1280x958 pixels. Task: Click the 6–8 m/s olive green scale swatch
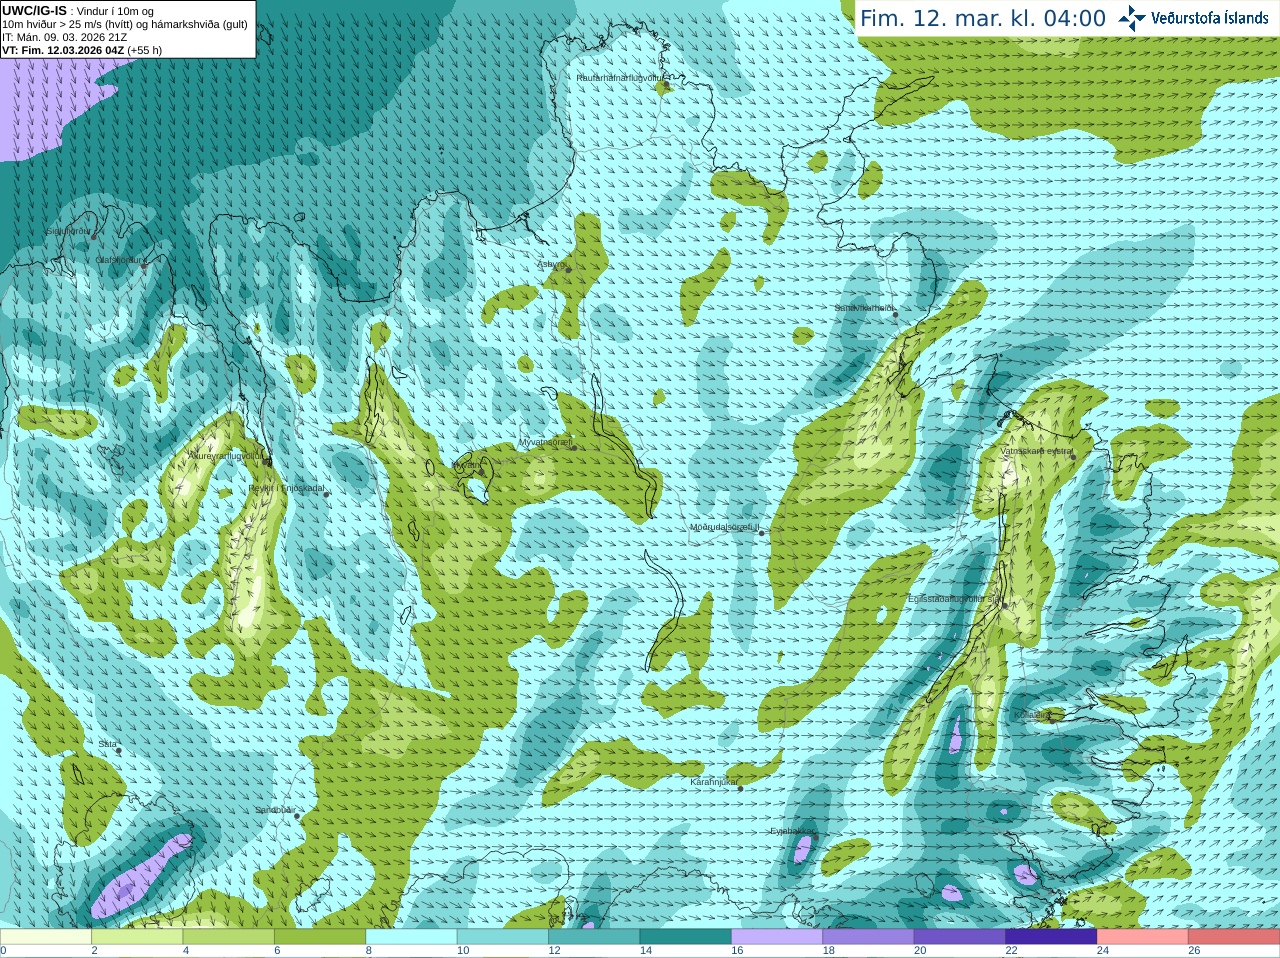pos(320,937)
